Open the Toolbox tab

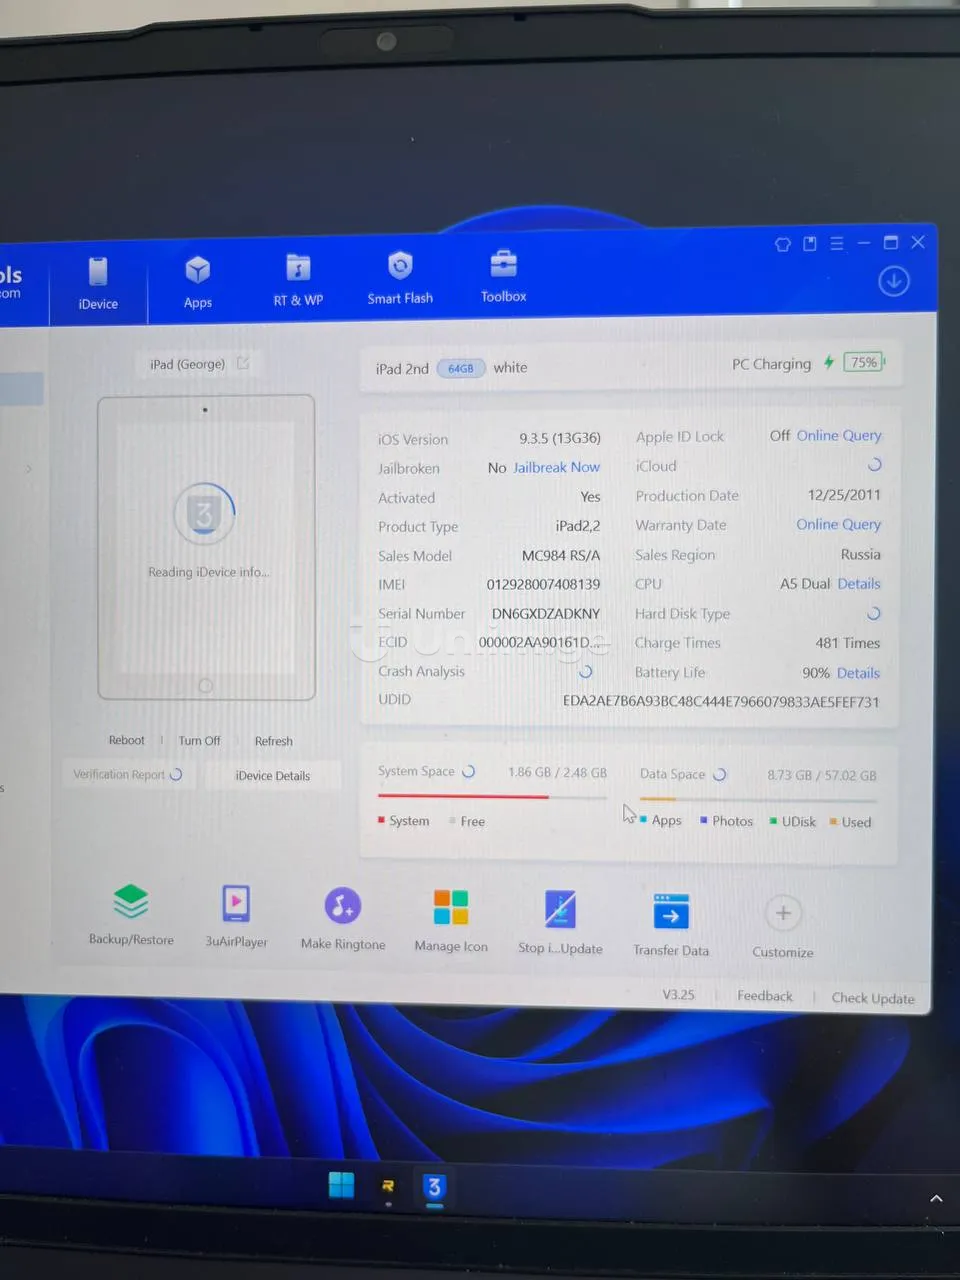click(503, 275)
